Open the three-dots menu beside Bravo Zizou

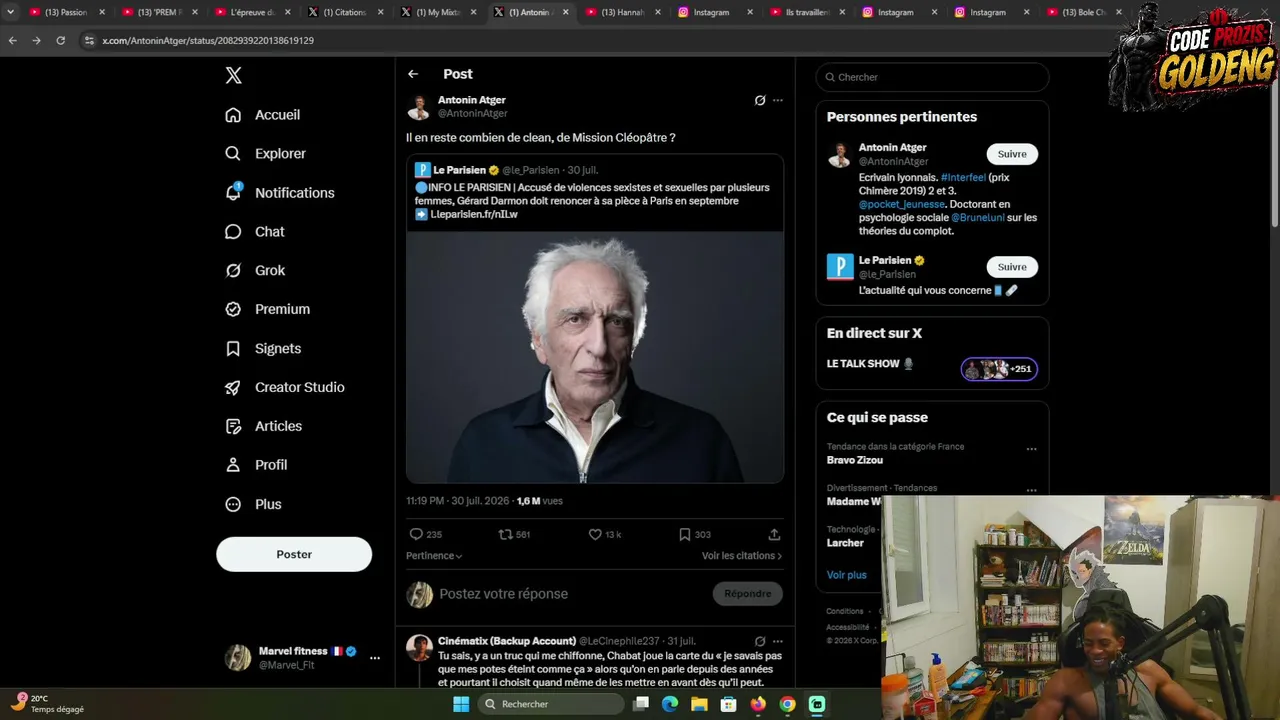point(1031,449)
